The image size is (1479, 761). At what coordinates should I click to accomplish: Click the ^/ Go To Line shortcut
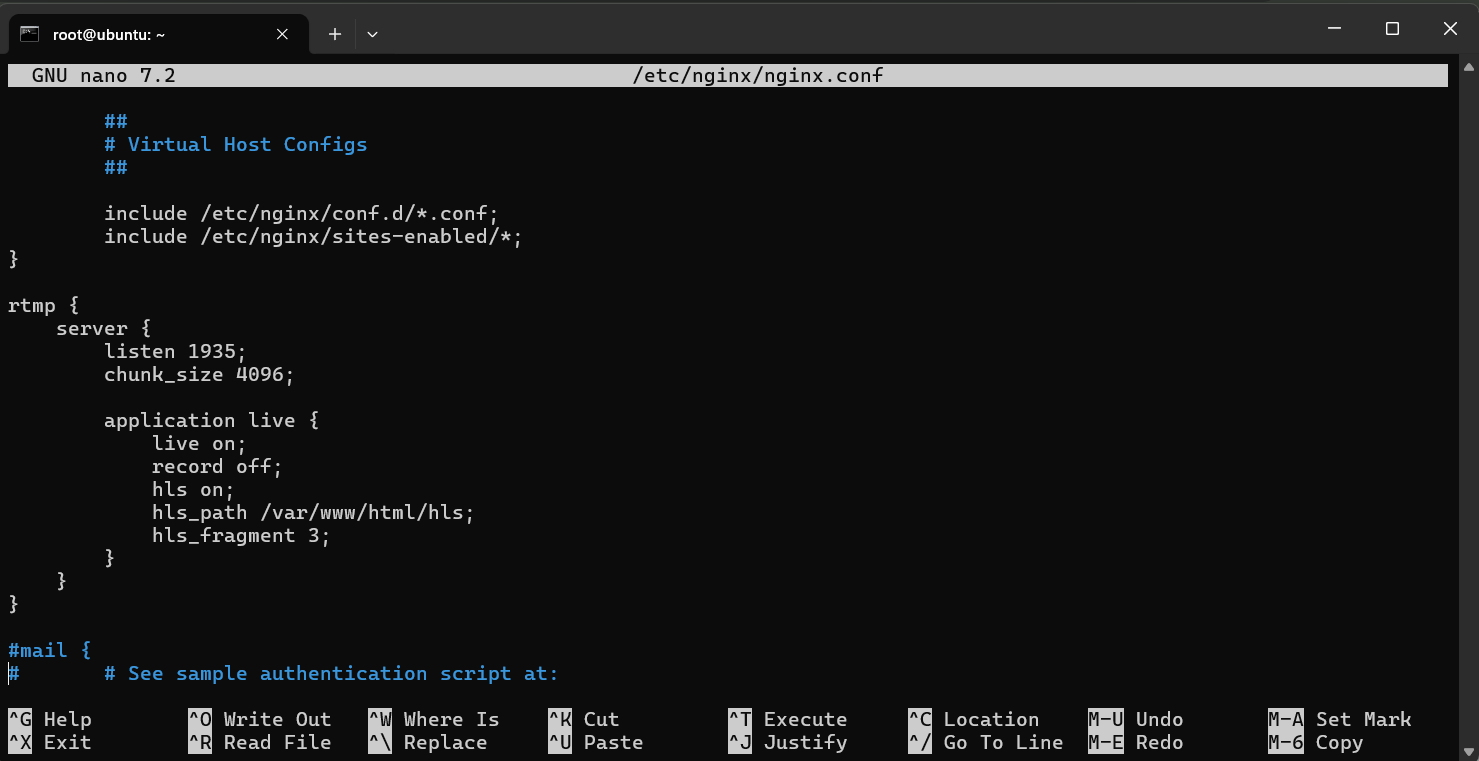(985, 742)
